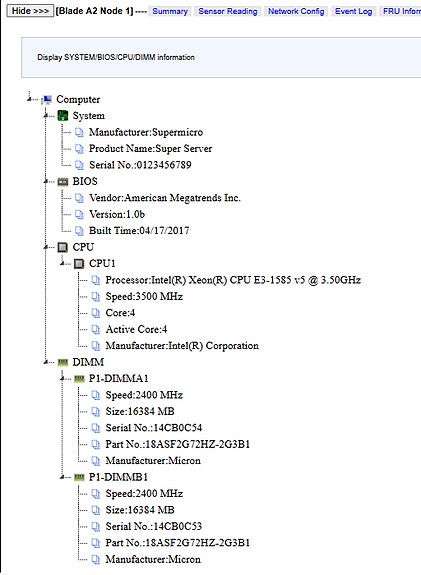Screen dimensions: 421x575
Task: Click the green System board icon
Action: (63, 116)
